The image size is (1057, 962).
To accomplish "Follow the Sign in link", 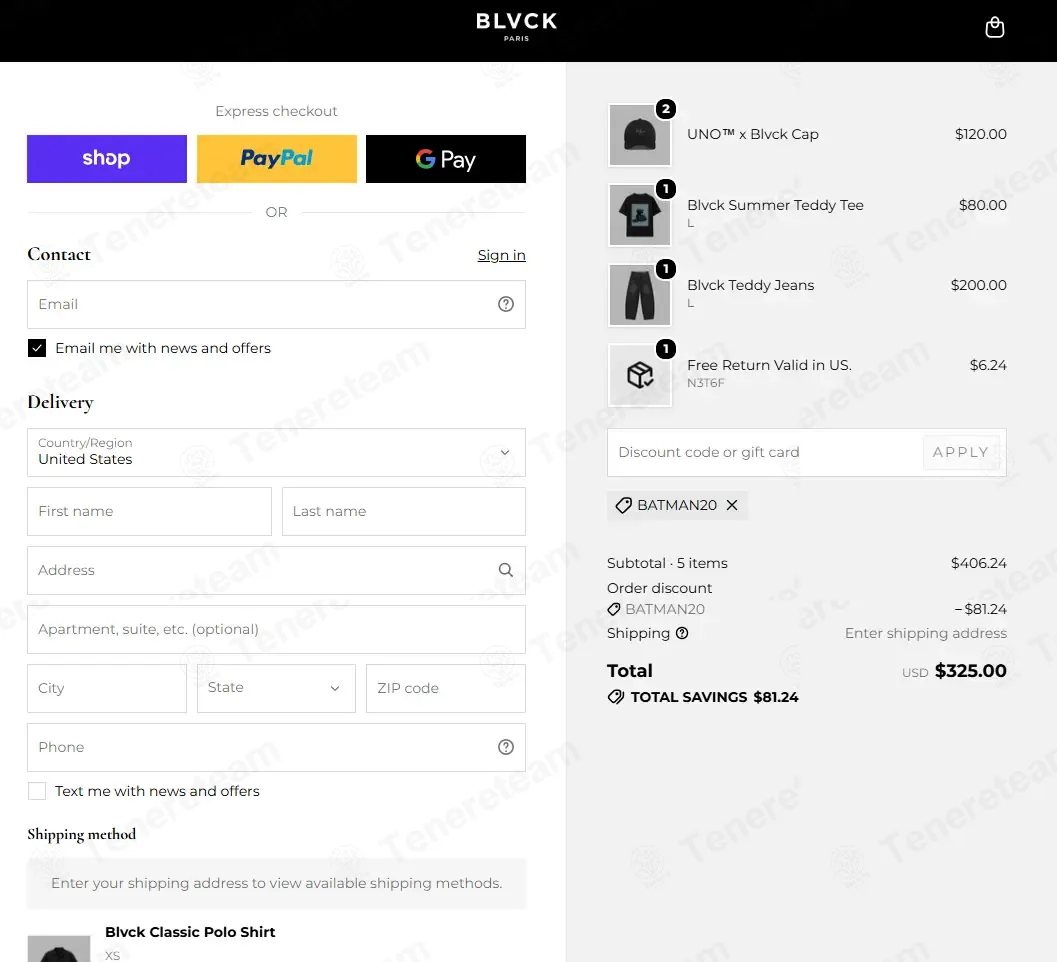I will tap(502, 255).
